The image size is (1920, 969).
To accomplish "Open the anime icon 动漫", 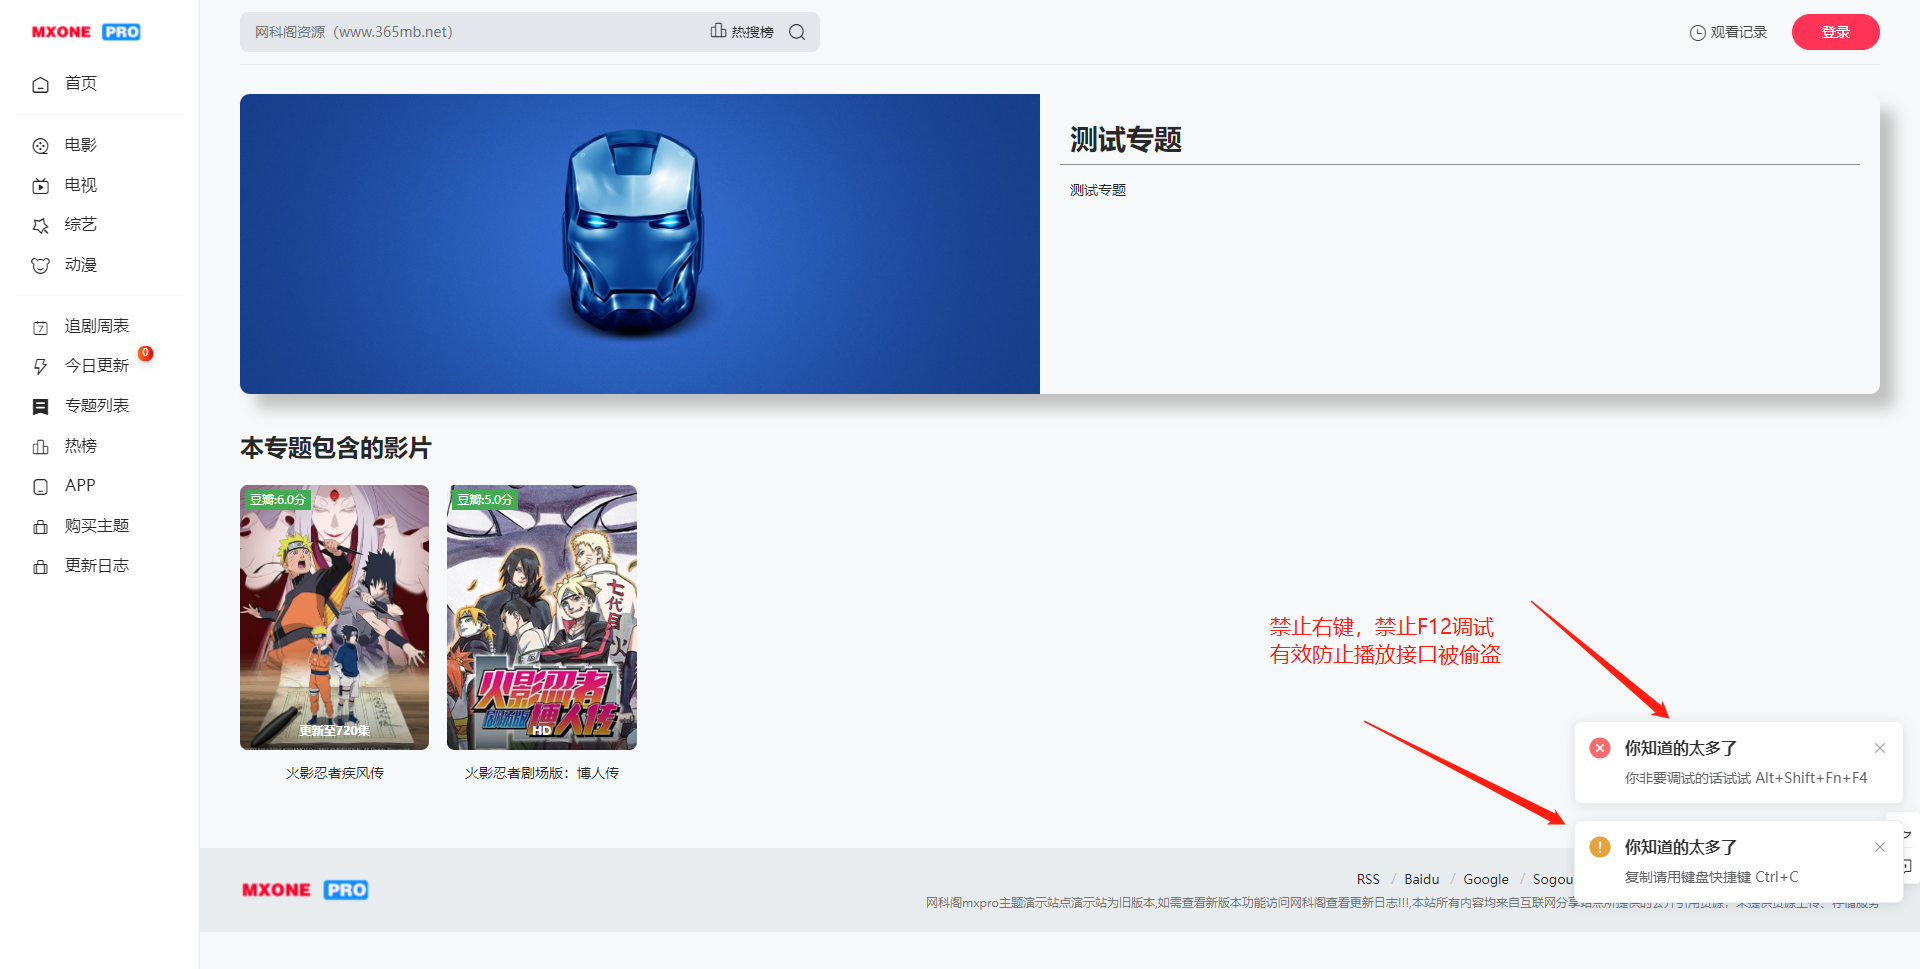I will point(41,266).
